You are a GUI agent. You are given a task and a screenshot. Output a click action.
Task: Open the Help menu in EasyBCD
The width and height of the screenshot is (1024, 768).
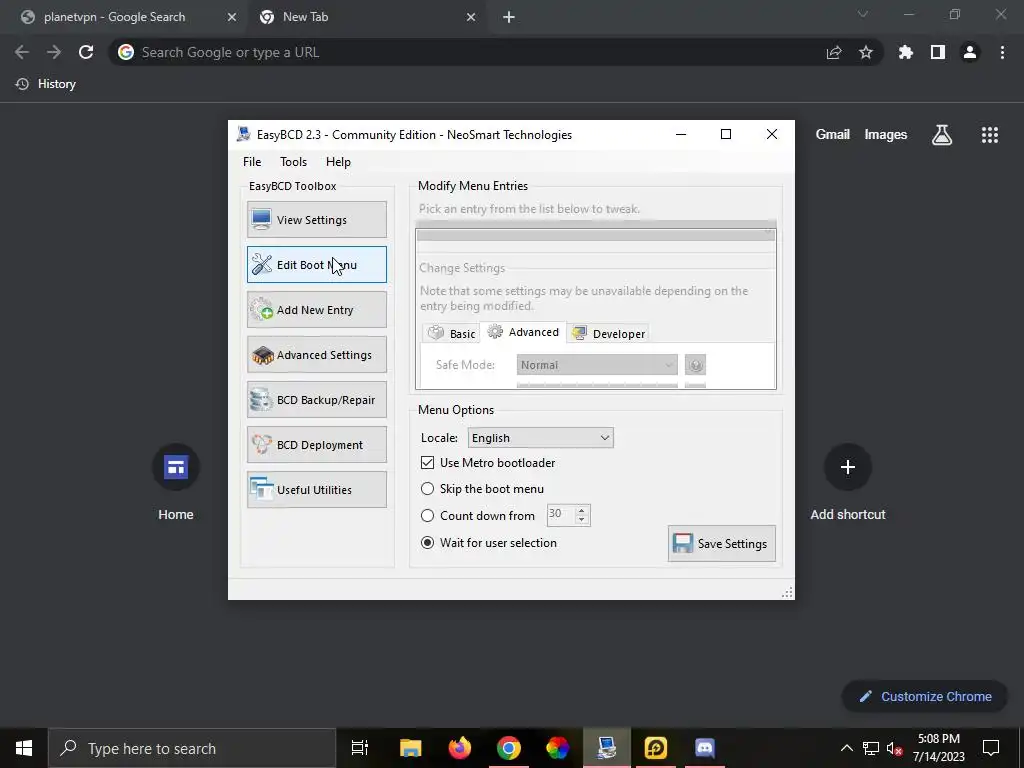(338, 162)
